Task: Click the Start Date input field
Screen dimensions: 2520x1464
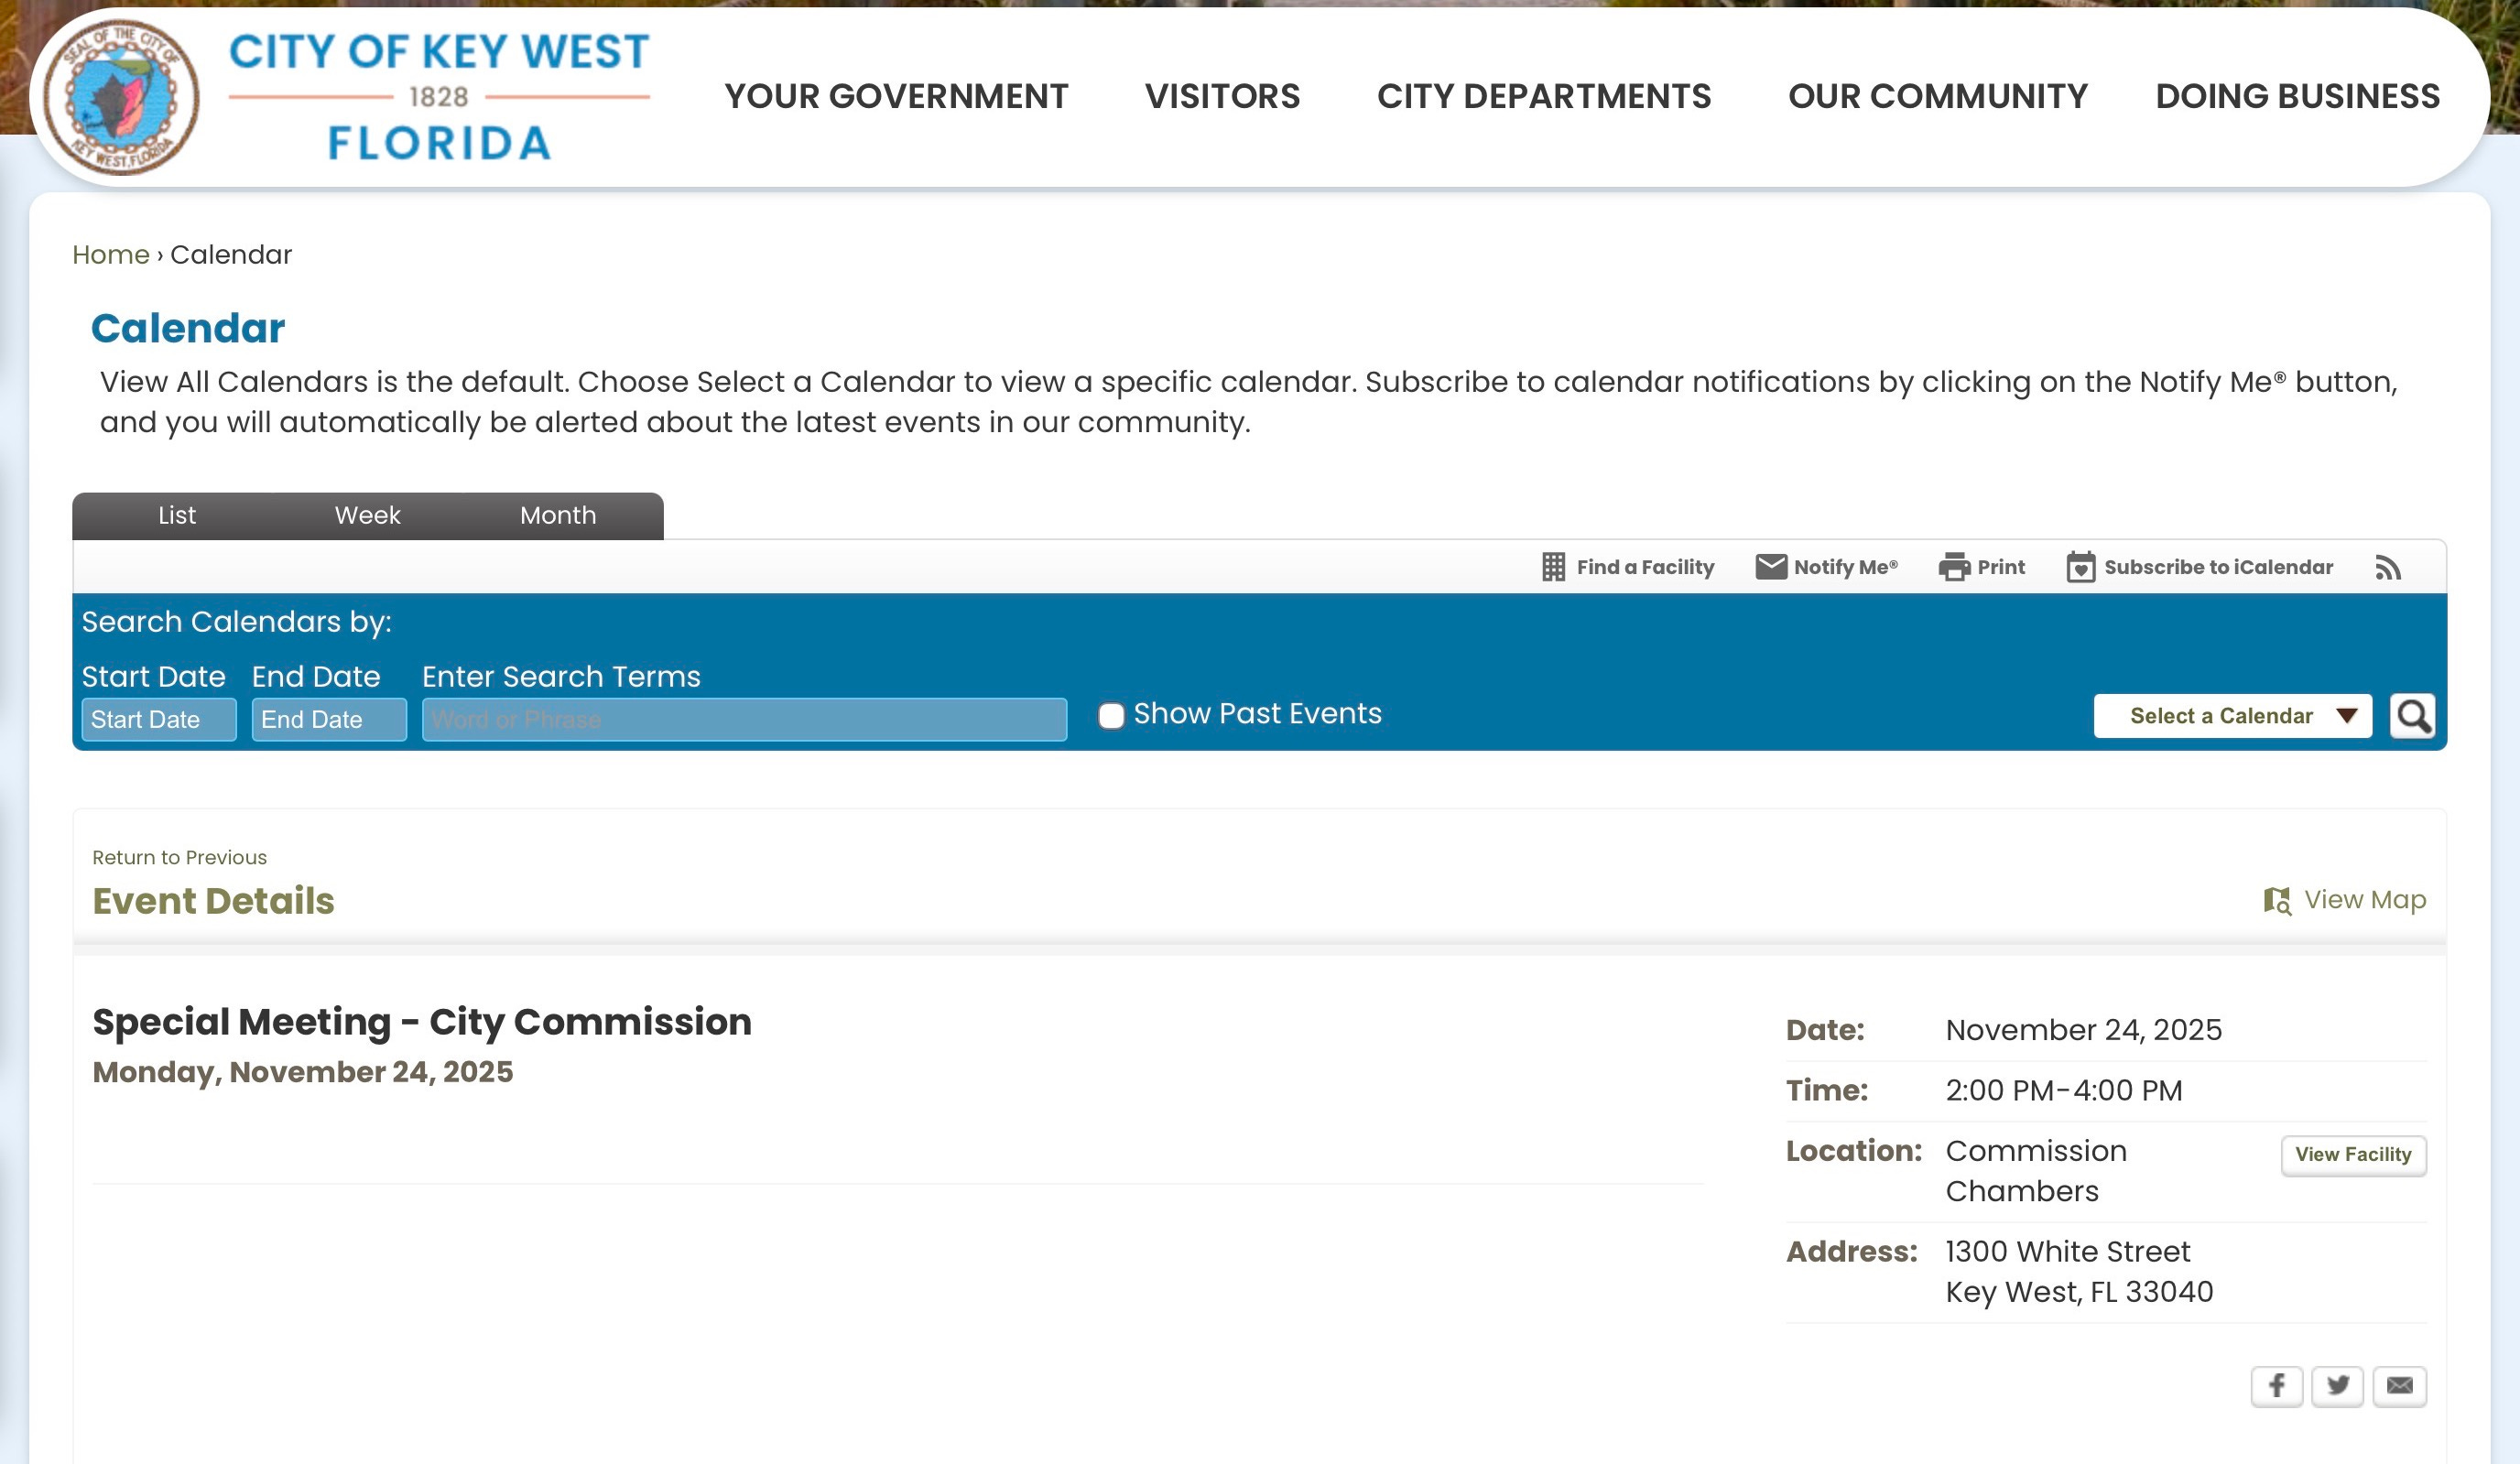Action: (x=159, y=720)
